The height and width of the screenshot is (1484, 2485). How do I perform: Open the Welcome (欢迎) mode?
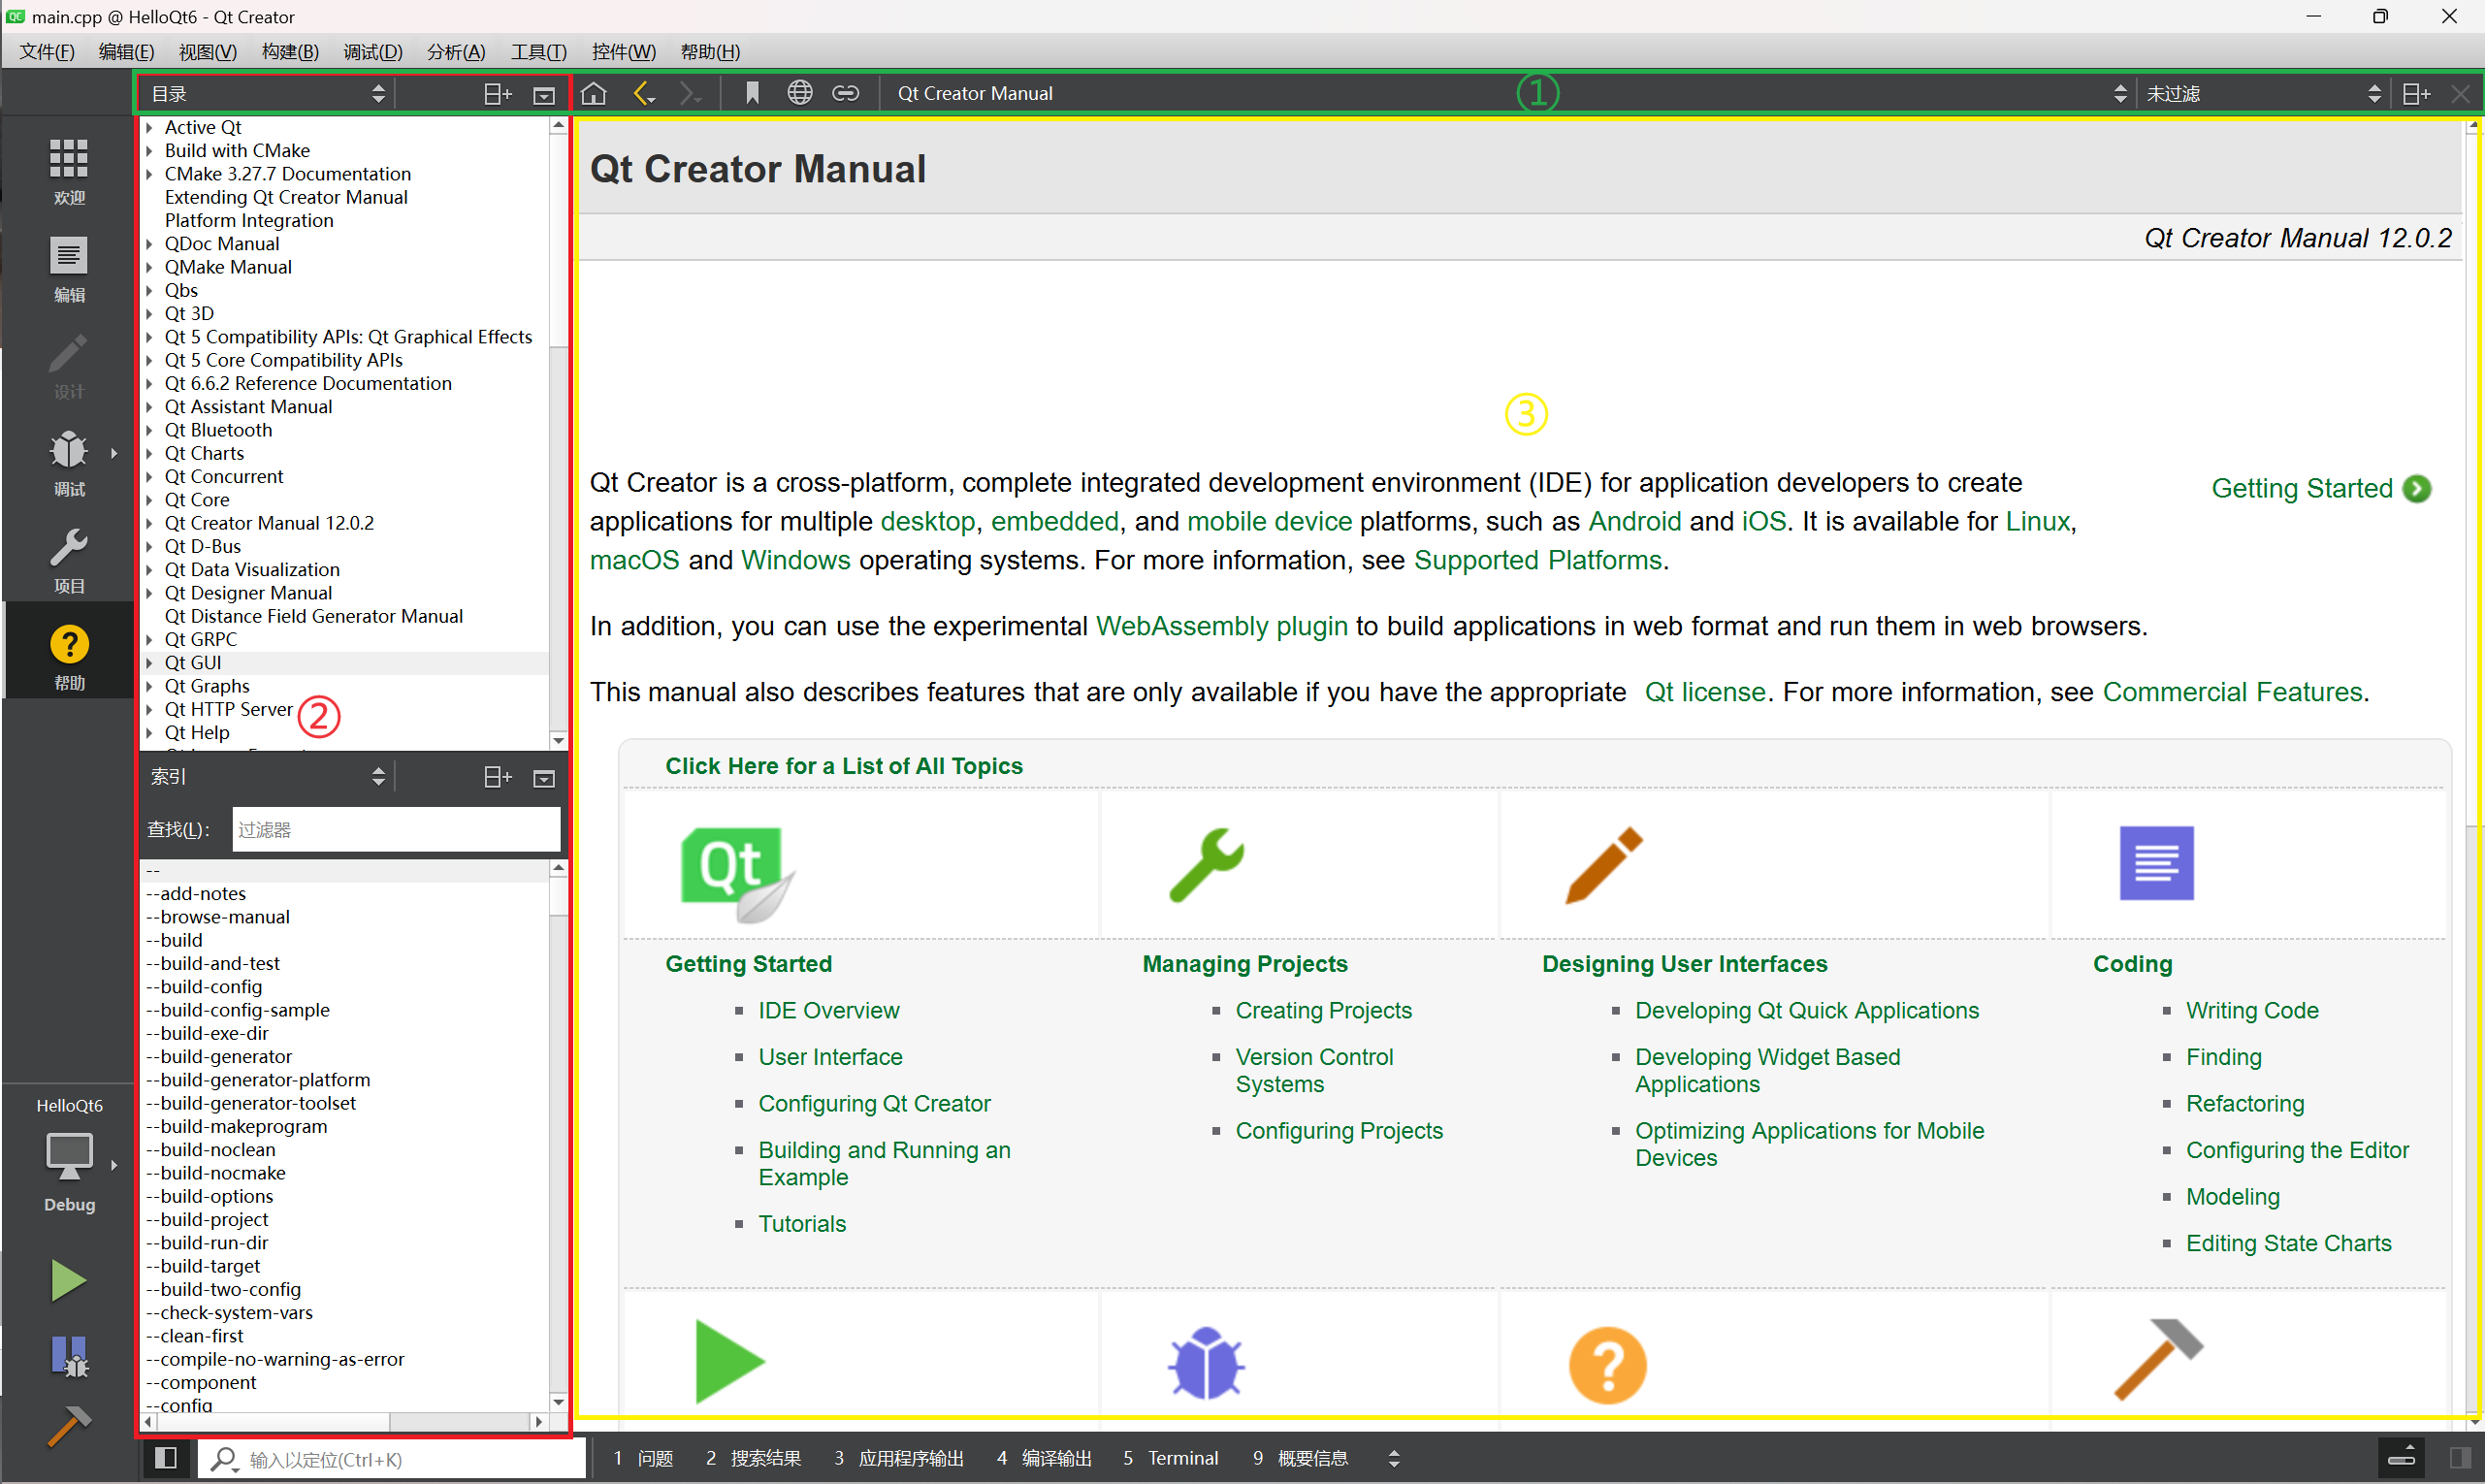click(68, 171)
